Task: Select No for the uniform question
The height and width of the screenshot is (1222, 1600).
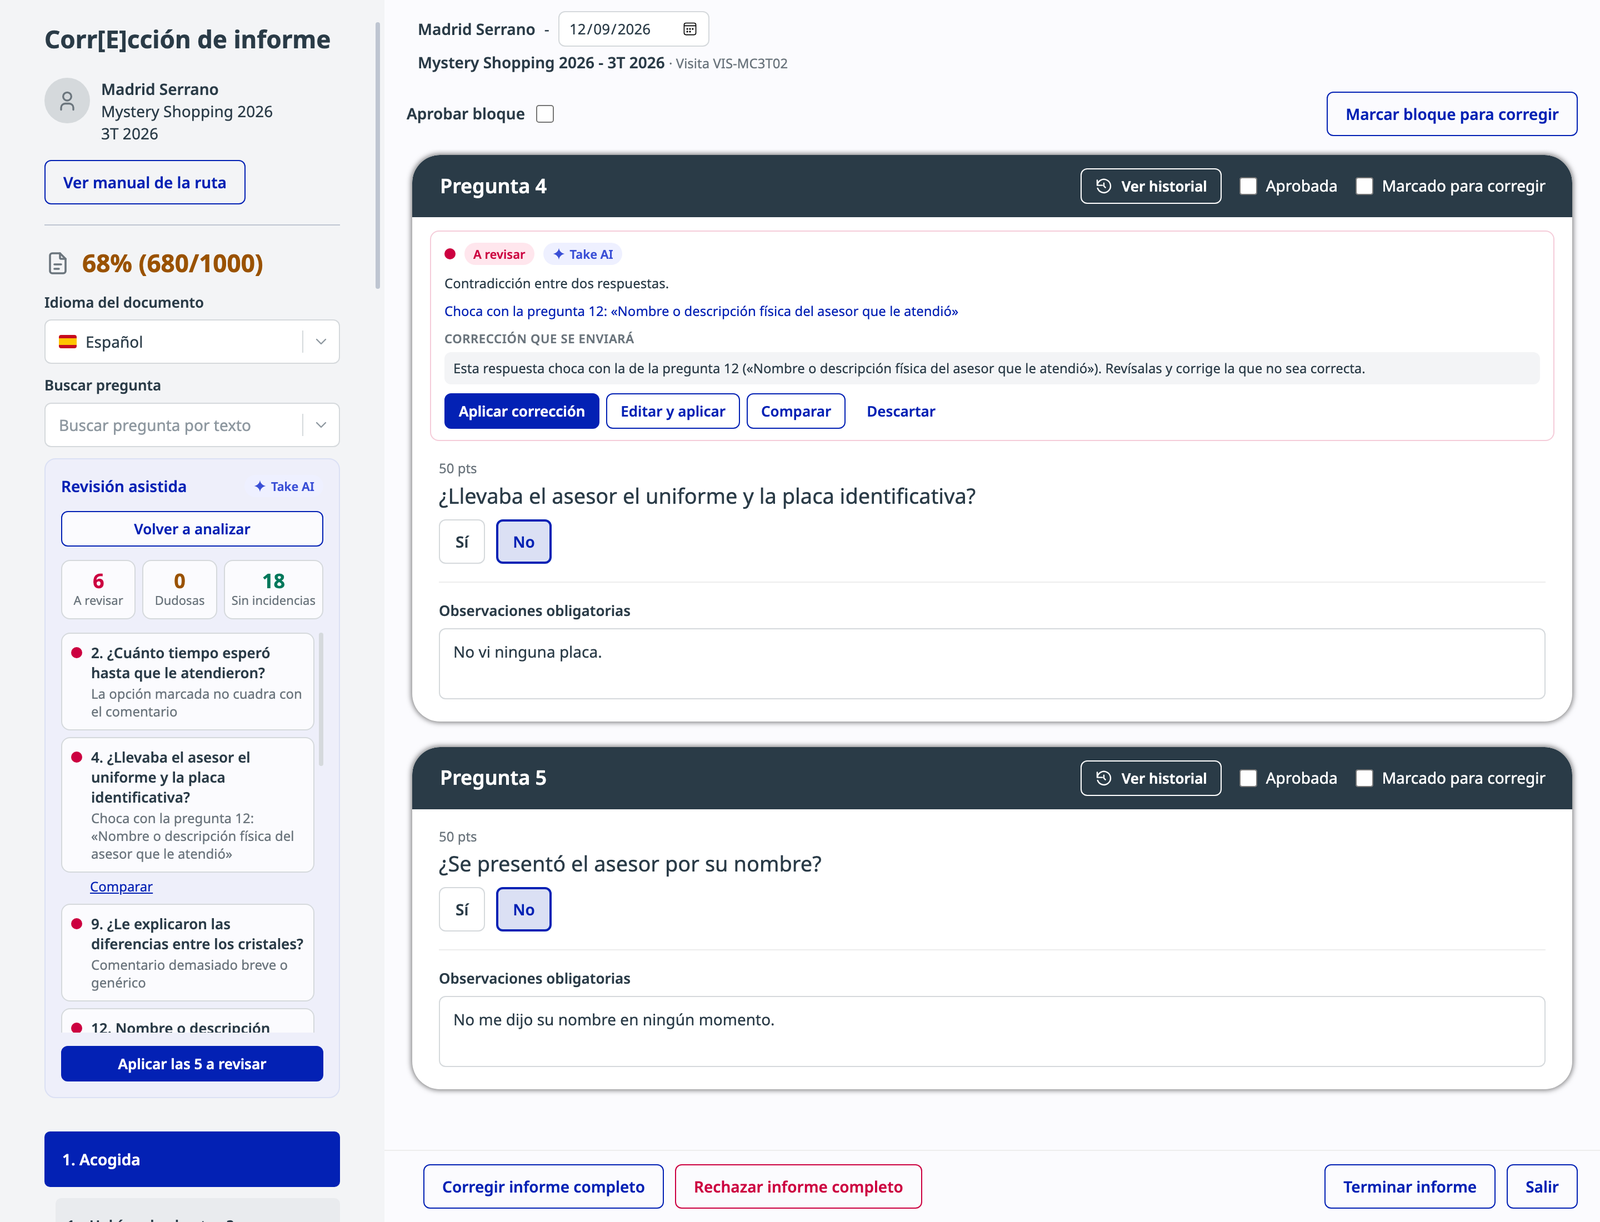Action: point(524,542)
